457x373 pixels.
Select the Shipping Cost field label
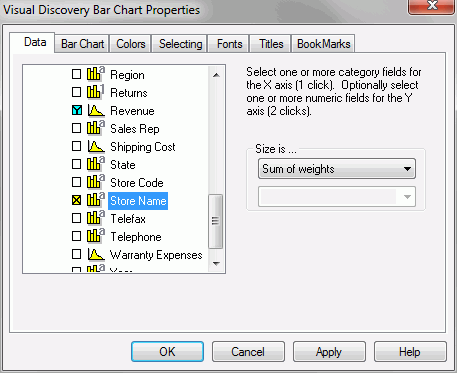click(143, 147)
